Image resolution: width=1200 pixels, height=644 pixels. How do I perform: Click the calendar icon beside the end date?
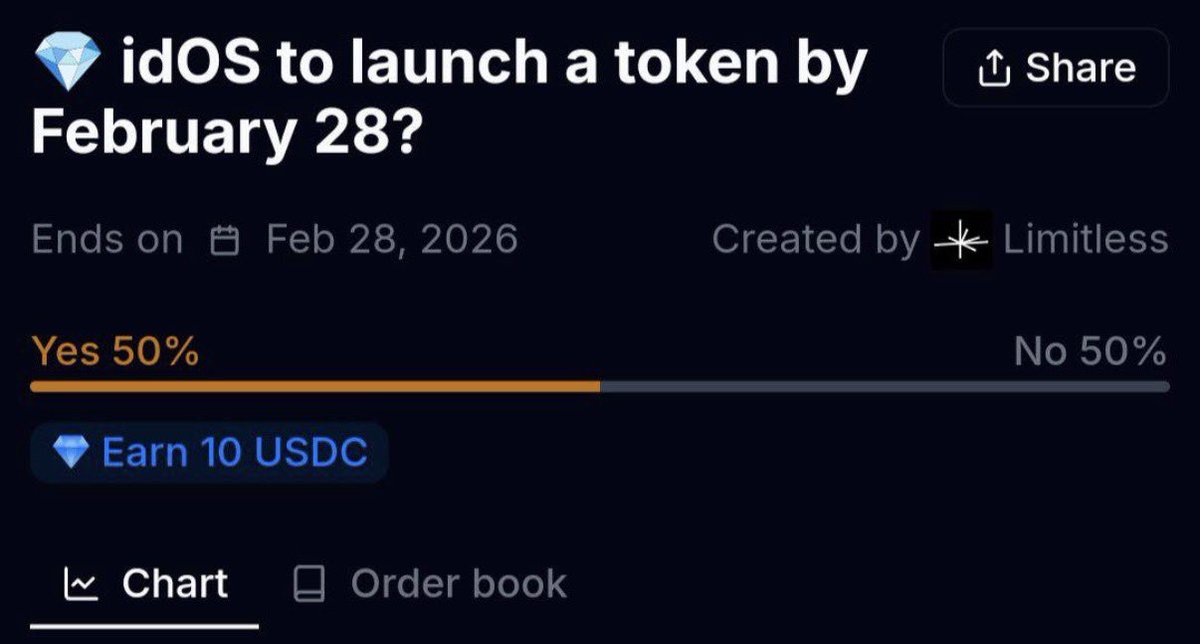[225, 240]
